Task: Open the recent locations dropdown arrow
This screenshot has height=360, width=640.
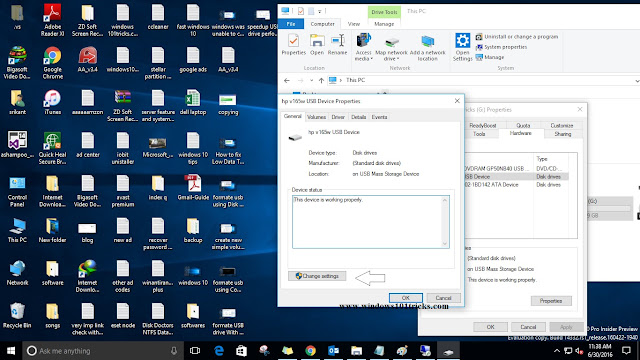Action: point(311,80)
